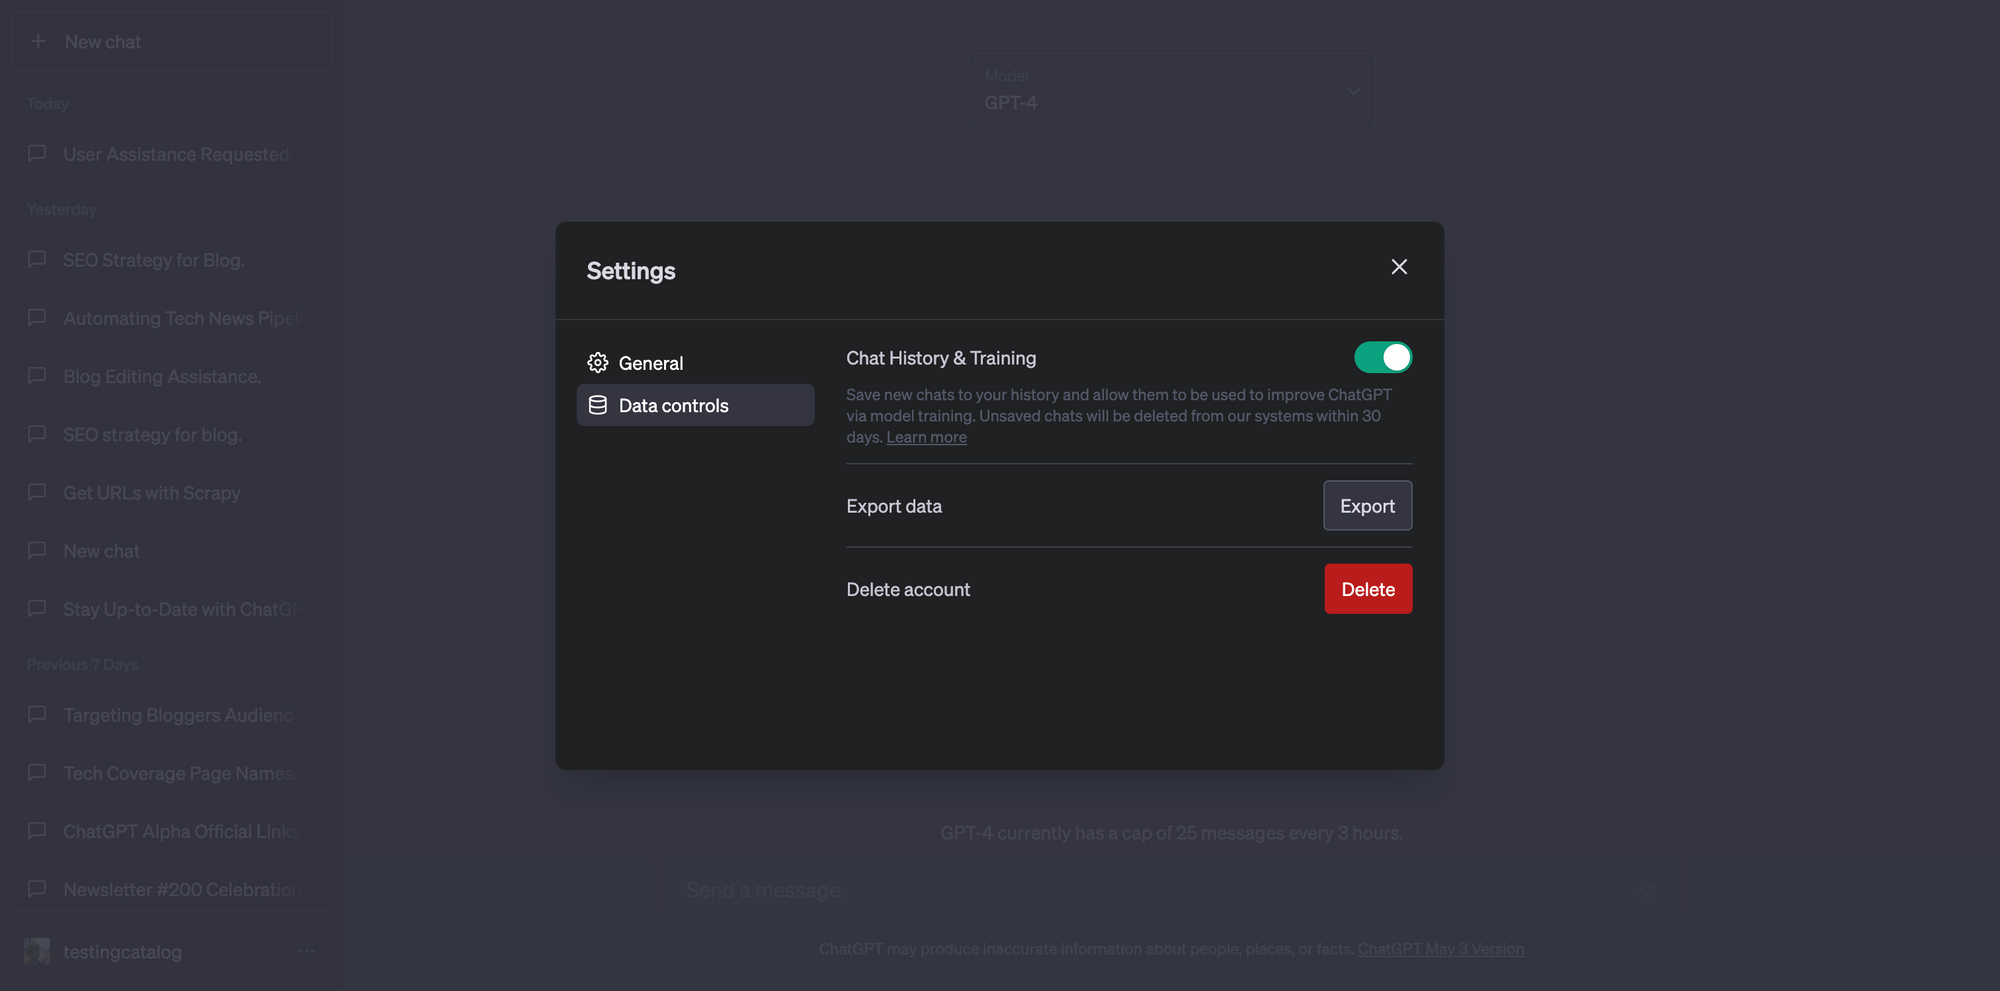Click the red Delete account button

(x=1368, y=589)
